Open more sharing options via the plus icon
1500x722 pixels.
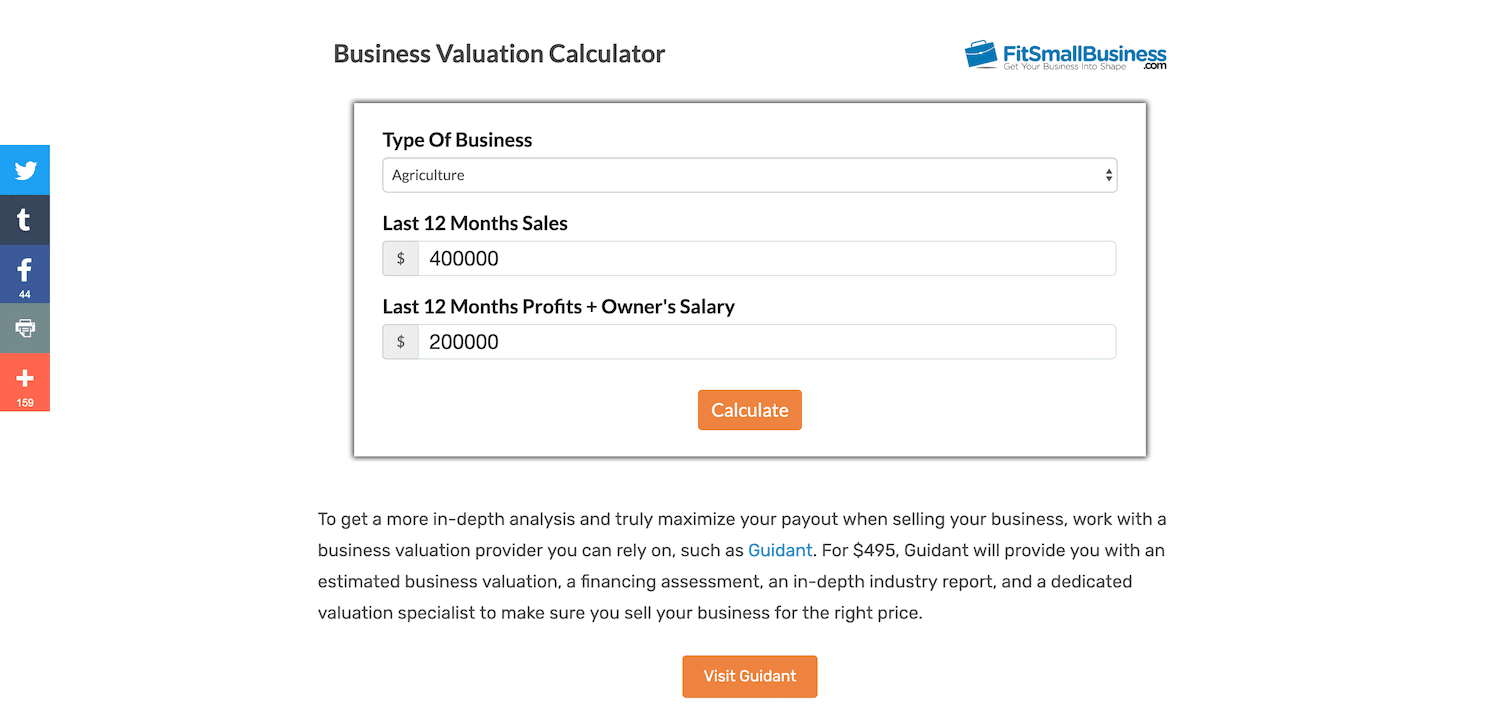[25, 377]
